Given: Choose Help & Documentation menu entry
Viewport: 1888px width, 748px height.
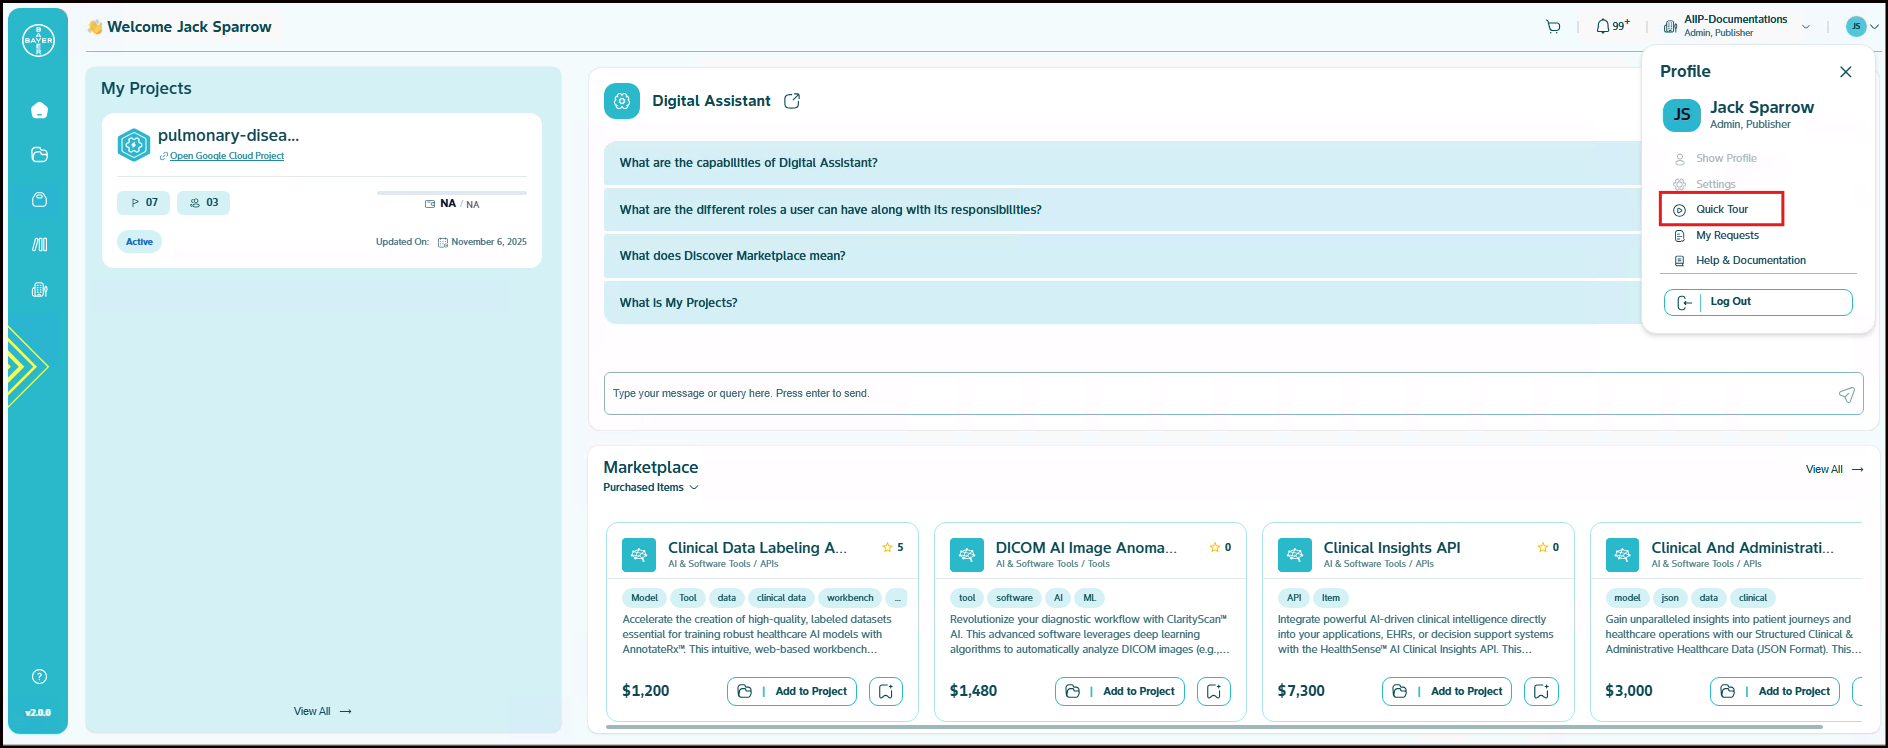Looking at the screenshot, I should tap(1750, 261).
